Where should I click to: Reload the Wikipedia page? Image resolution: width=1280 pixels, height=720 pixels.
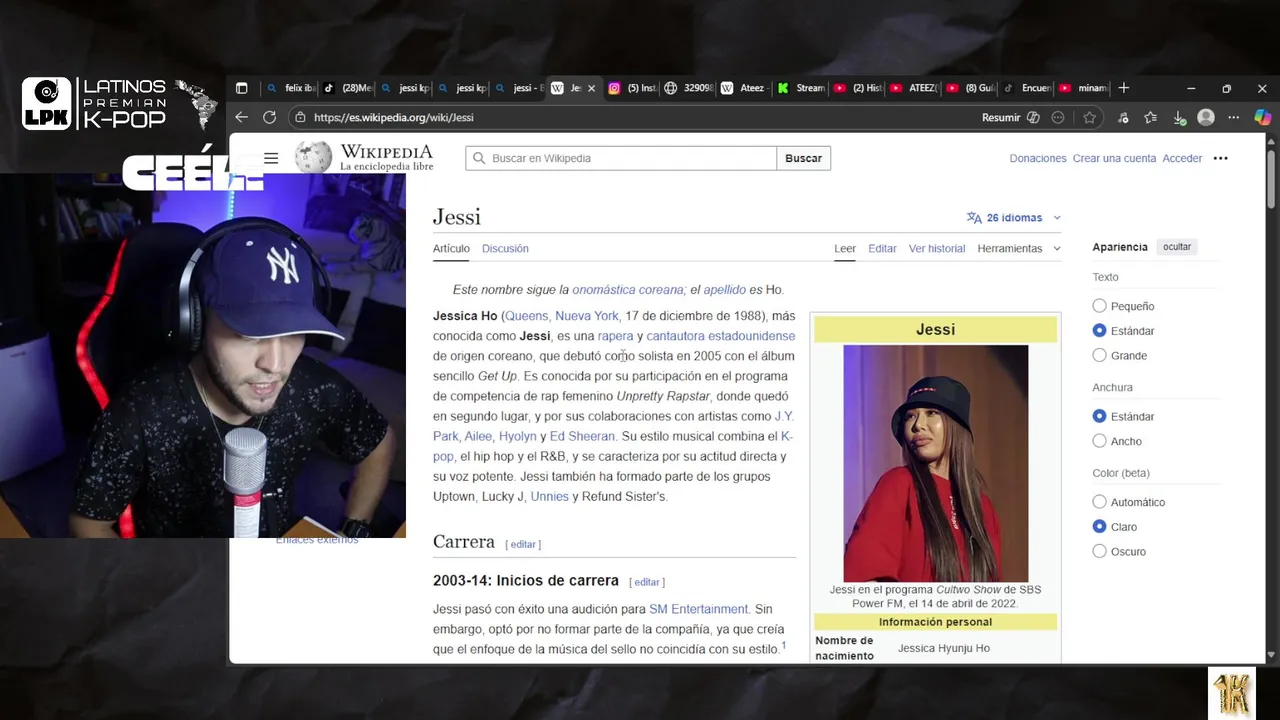(269, 117)
